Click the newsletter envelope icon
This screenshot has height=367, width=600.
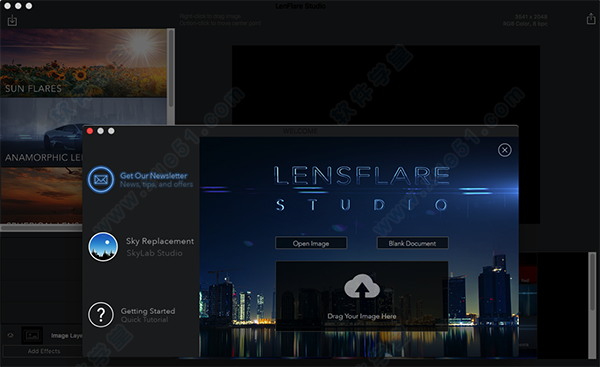[x=101, y=179]
